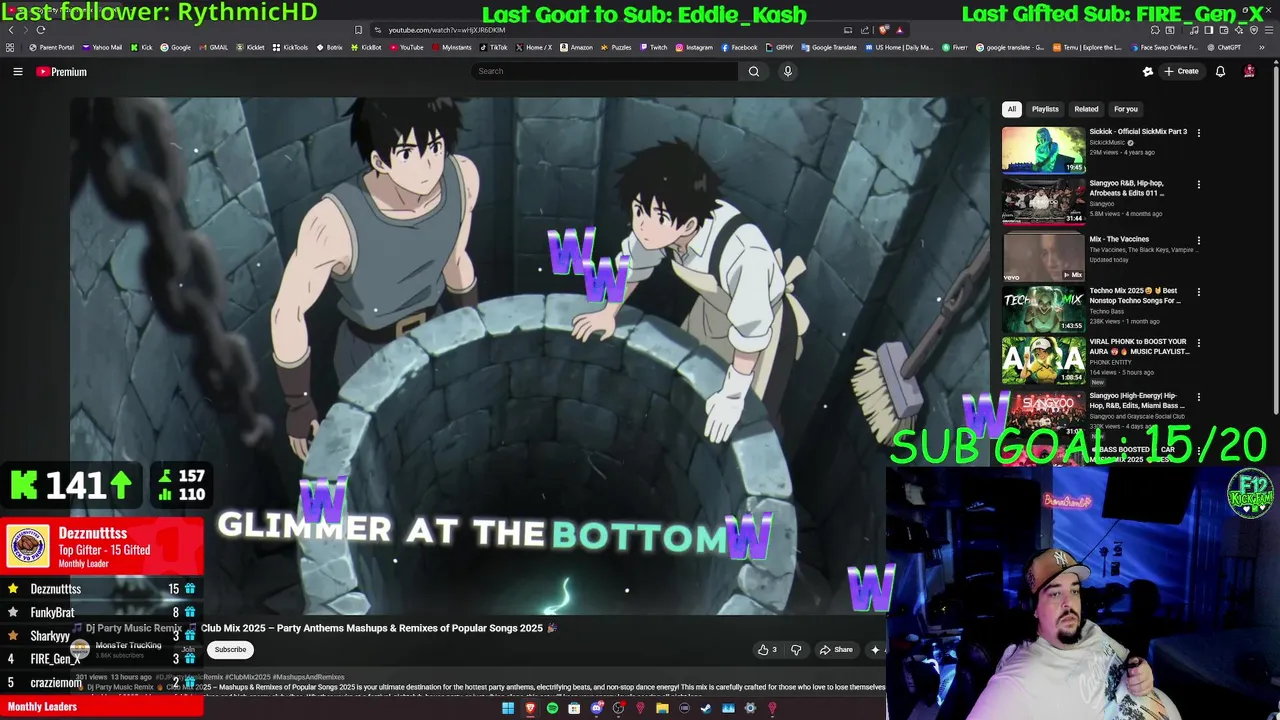This screenshot has width=1280, height=720.
Task: Open the Mix - The Vaccines thumbnail
Action: 1043,257
